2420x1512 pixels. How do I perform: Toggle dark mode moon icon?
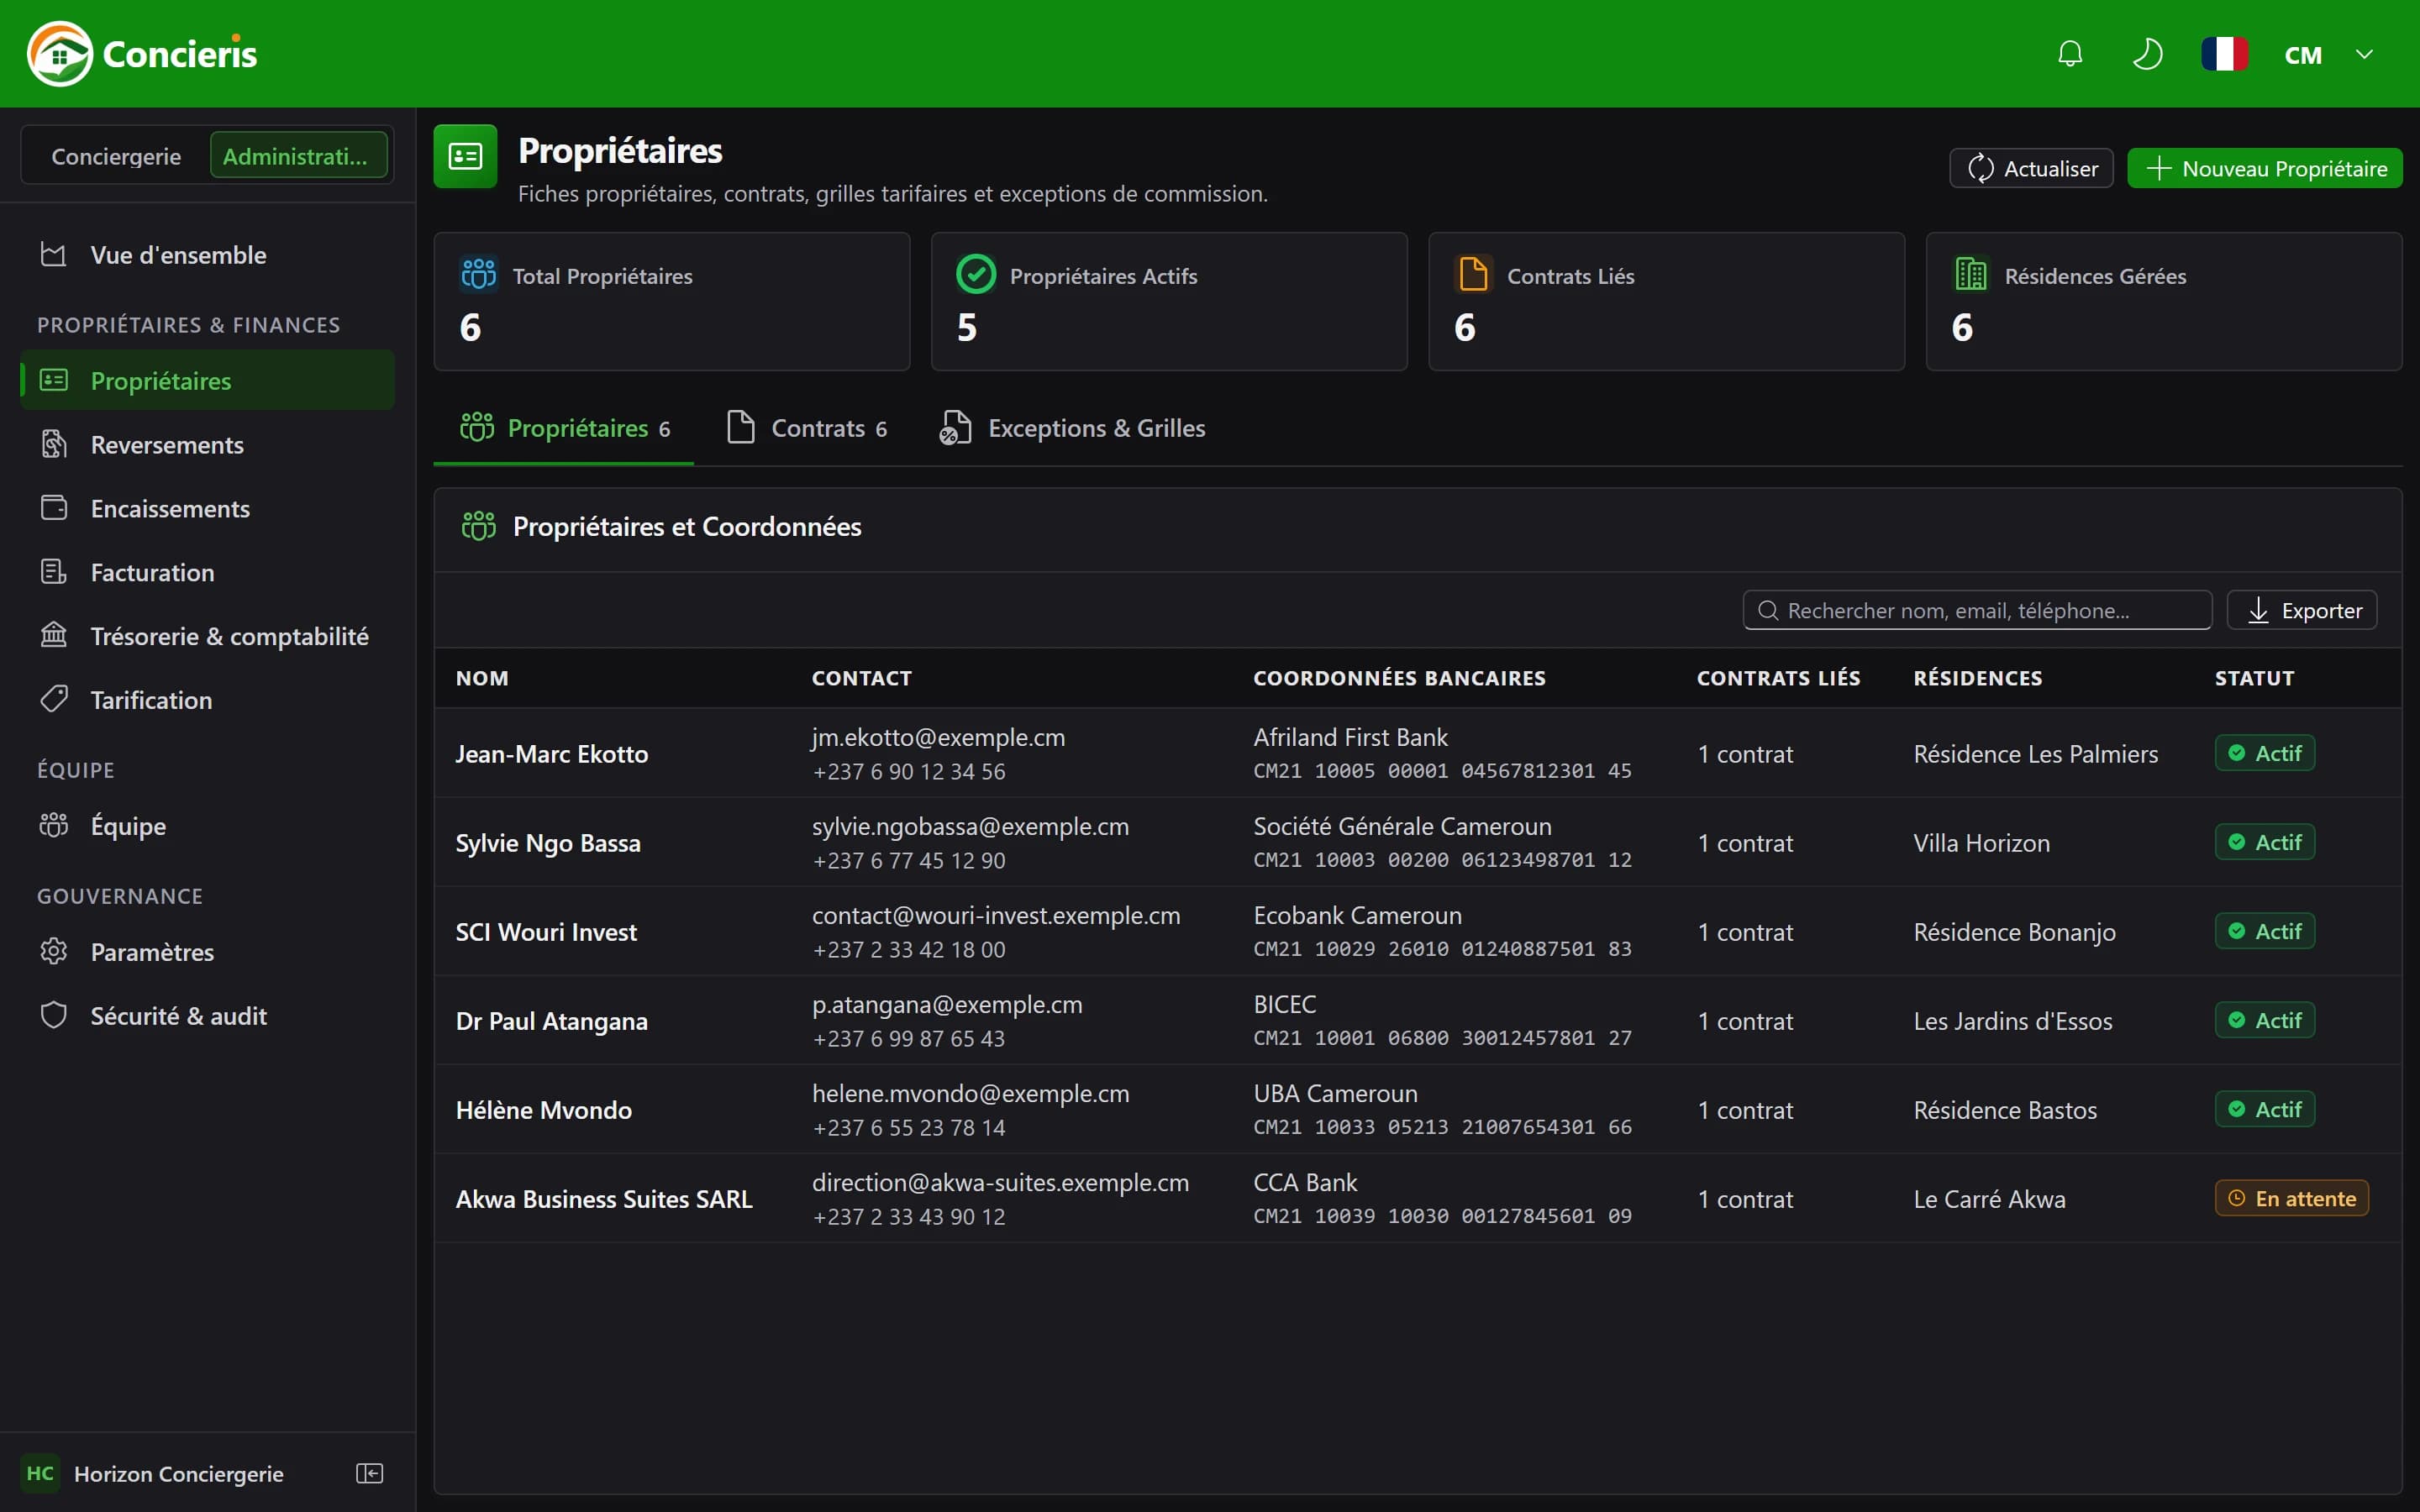[x=2147, y=54]
